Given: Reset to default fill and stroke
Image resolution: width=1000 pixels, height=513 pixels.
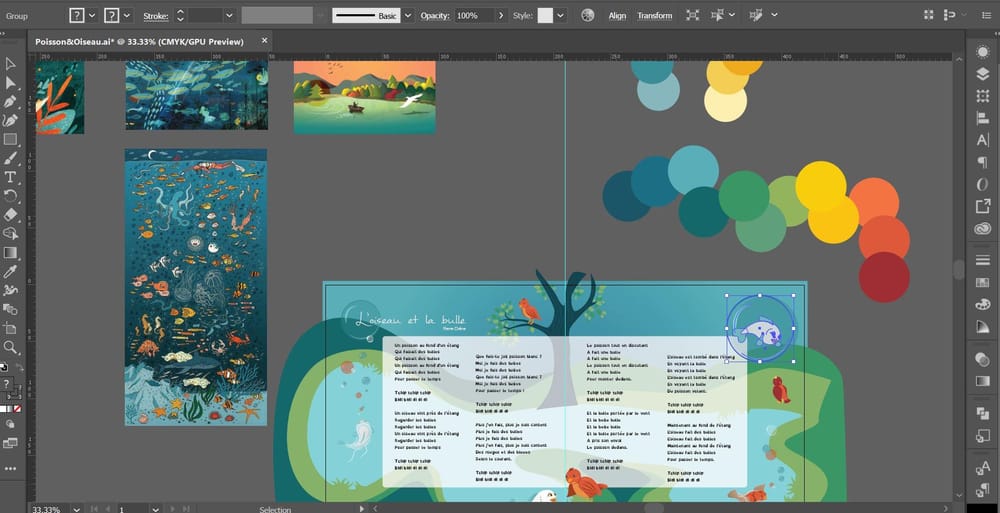Looking at the screenshot, I should point(4,366).
